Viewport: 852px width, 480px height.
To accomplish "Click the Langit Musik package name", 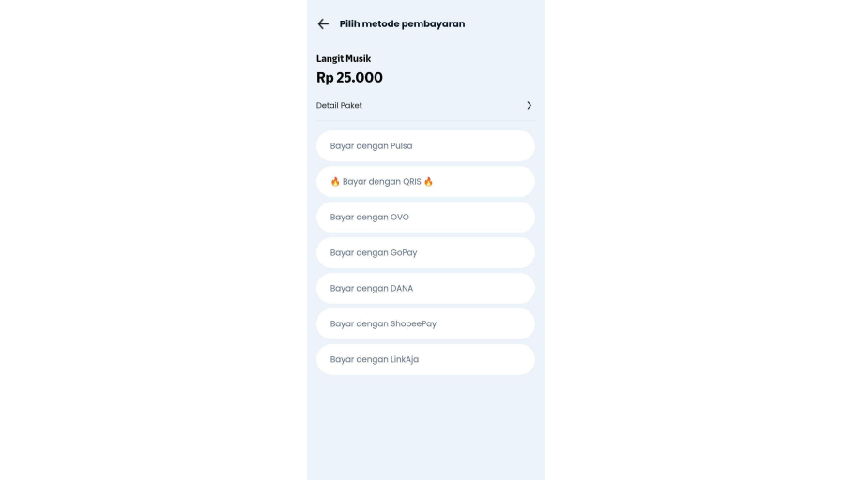I will click(x=343, y=59).
